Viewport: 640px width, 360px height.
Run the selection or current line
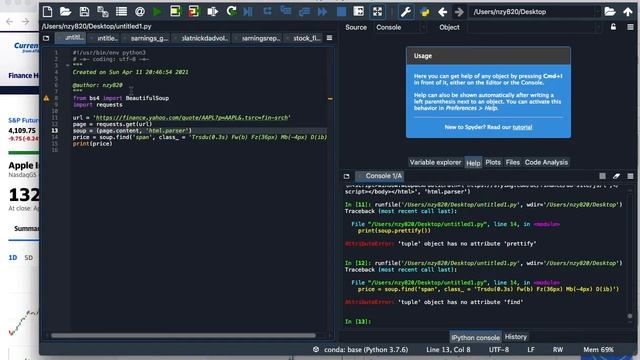pos(212,11)
